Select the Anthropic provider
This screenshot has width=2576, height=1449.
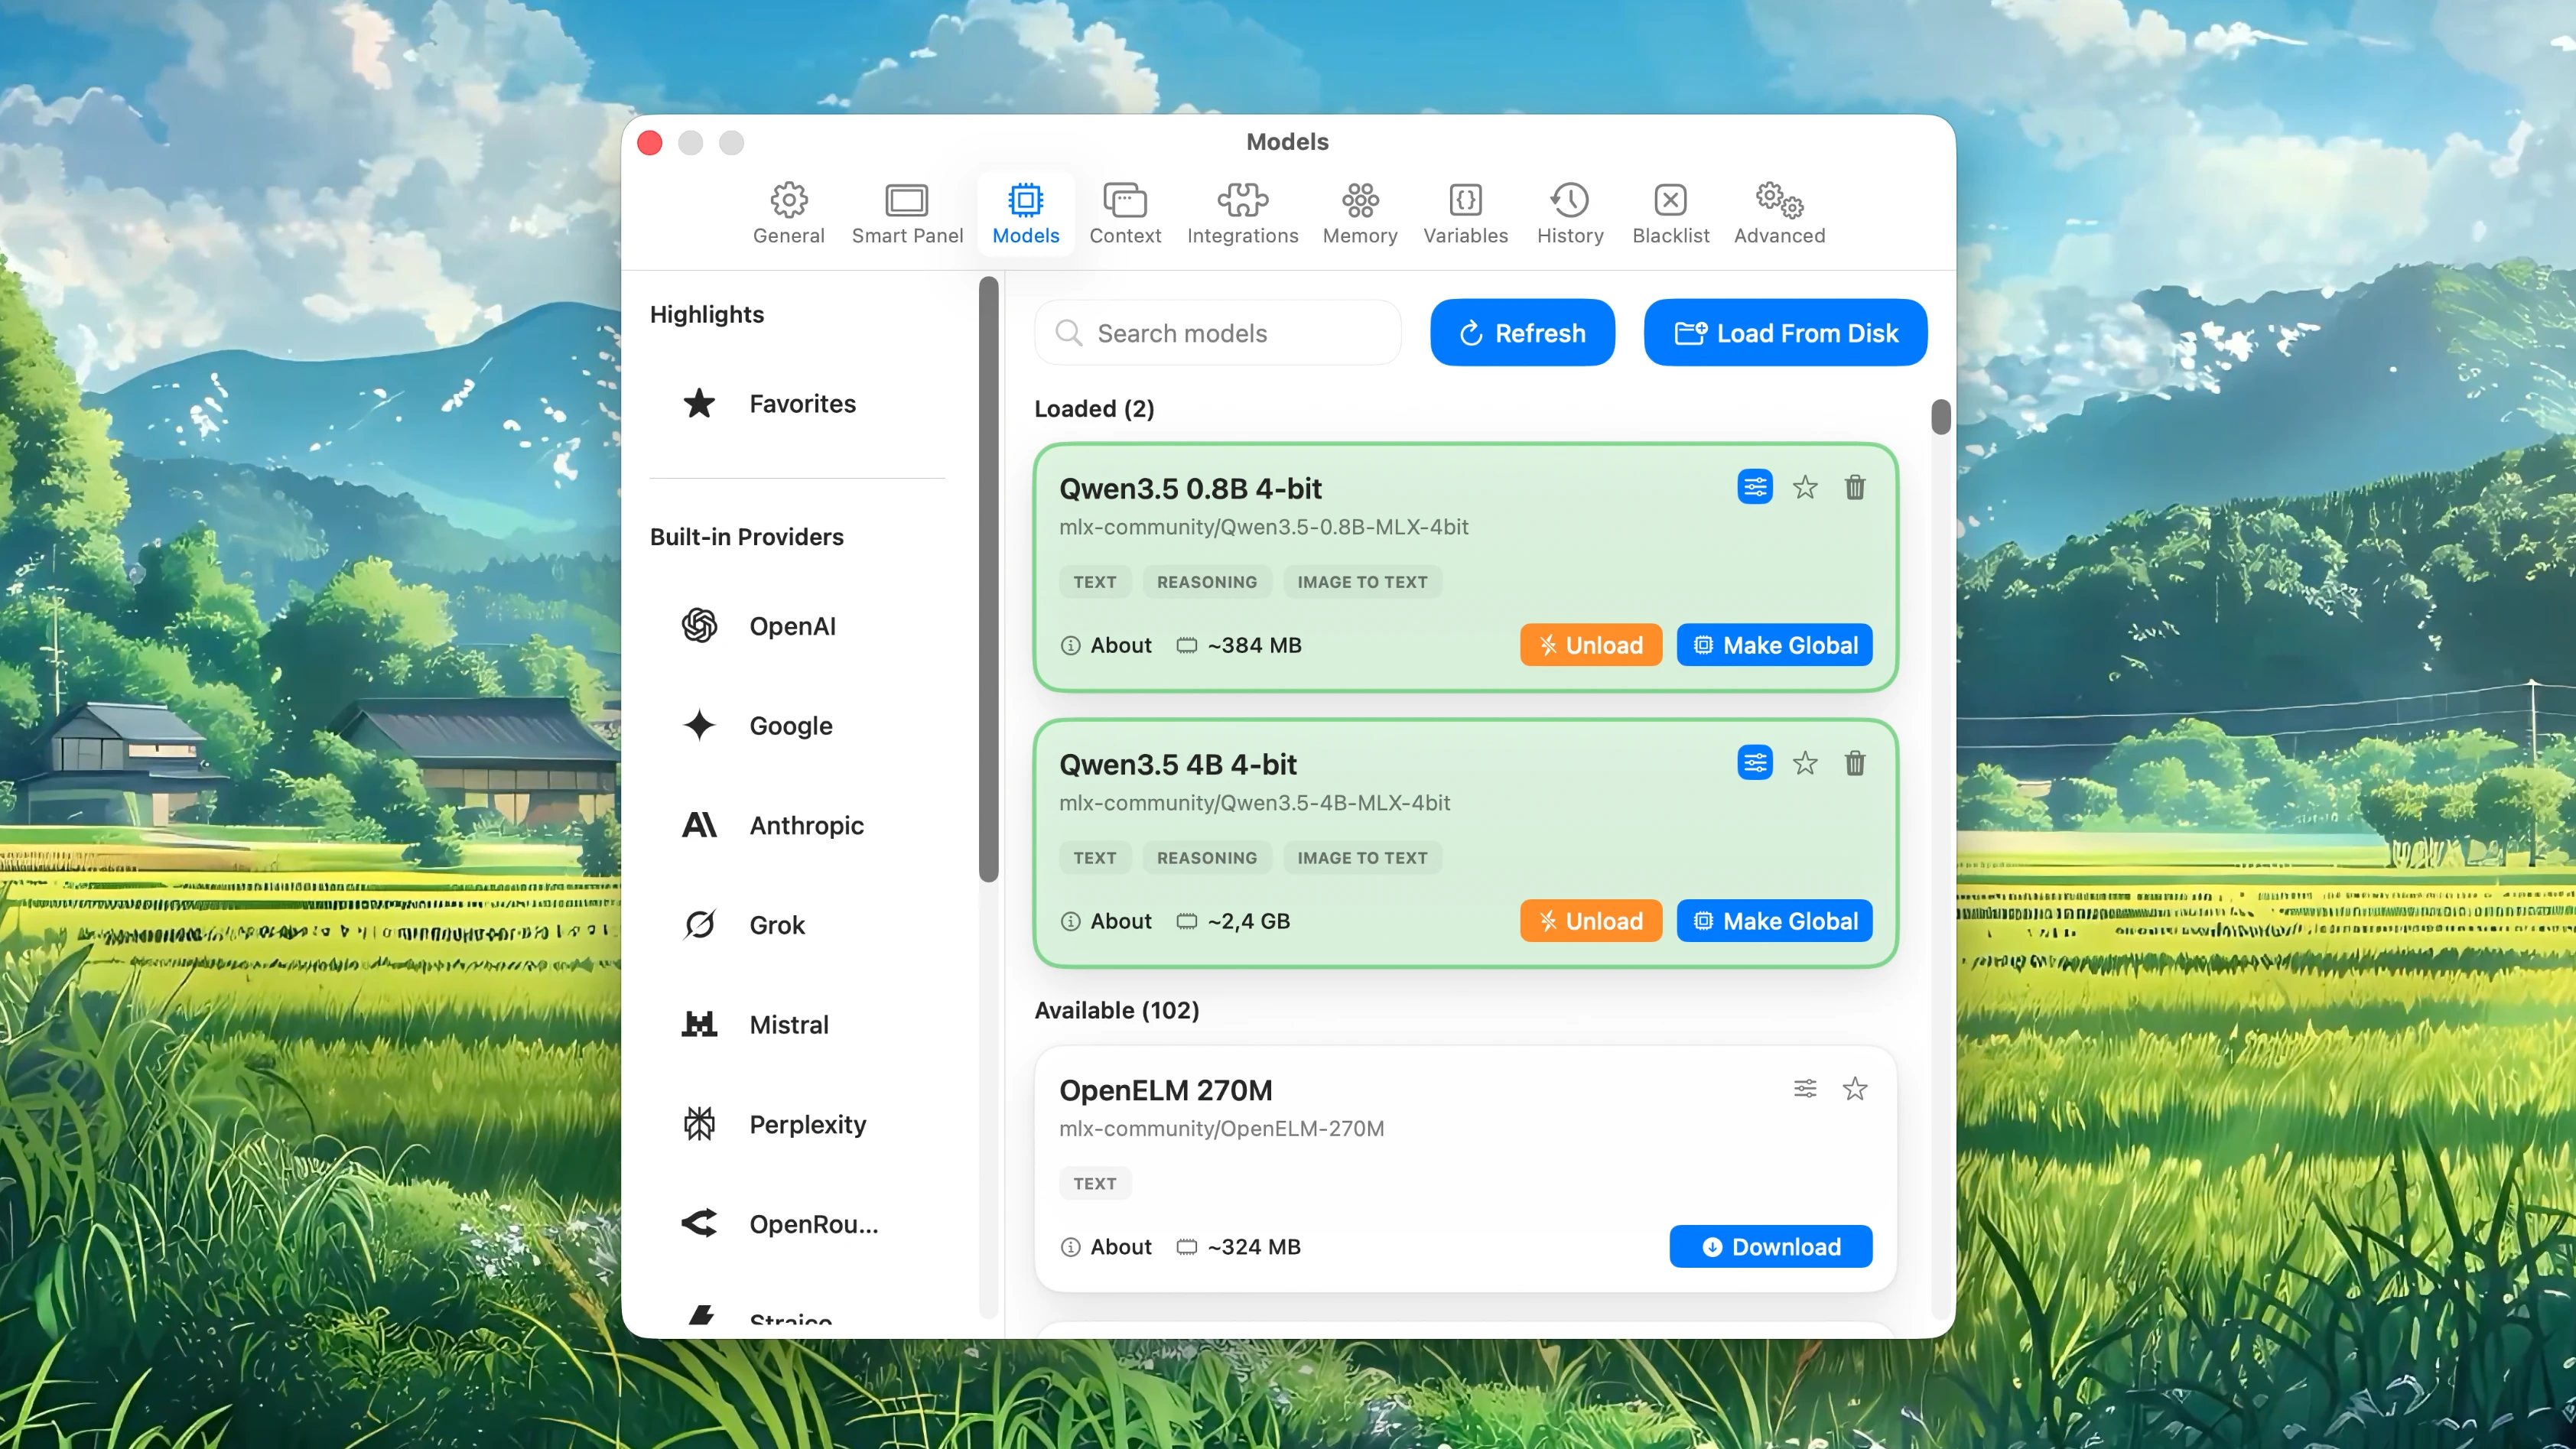tap(806, 825)
